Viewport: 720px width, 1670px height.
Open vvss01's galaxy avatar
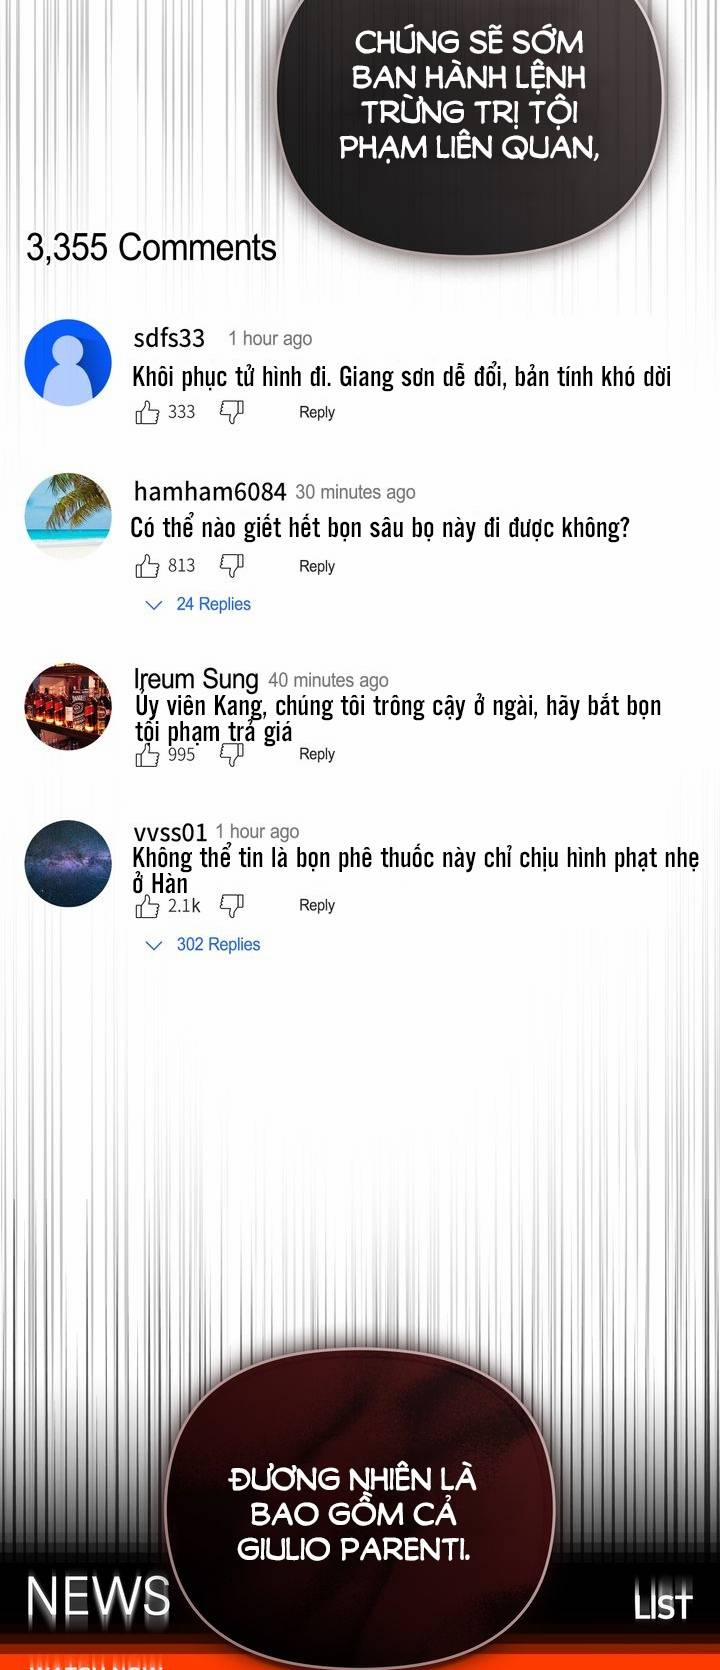tap(68, 863)
